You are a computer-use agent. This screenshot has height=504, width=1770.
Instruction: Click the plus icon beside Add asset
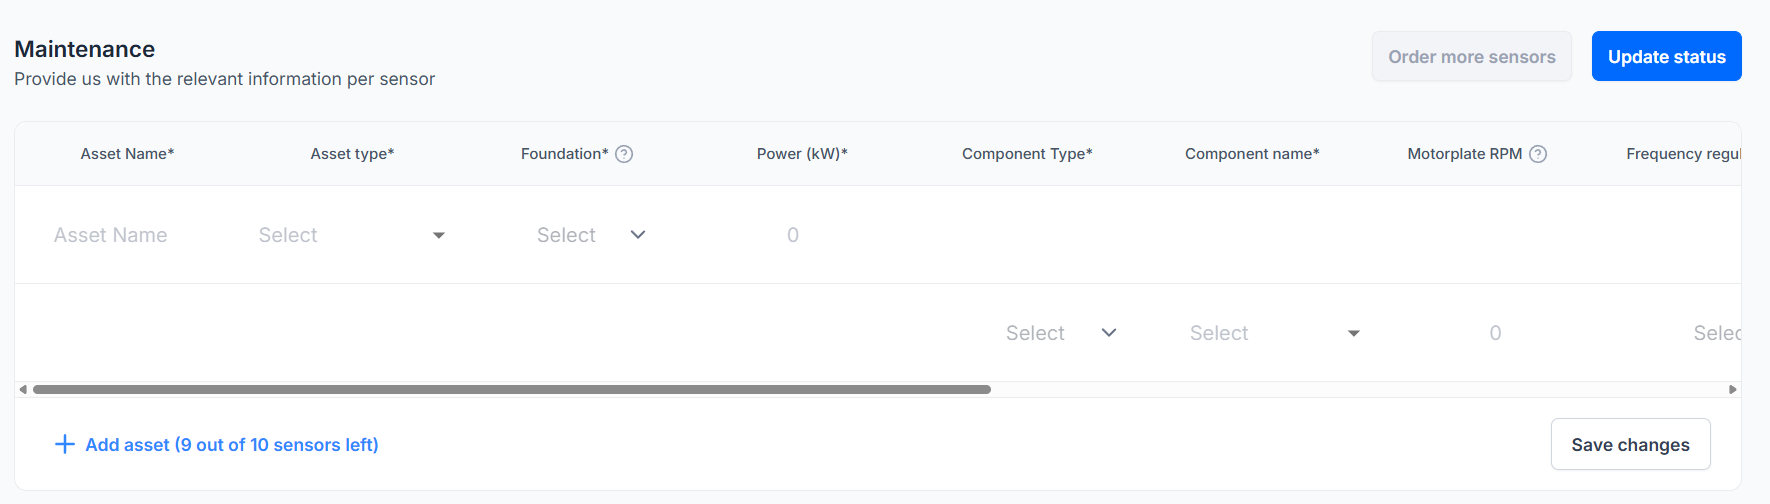(x=64, y=444)
